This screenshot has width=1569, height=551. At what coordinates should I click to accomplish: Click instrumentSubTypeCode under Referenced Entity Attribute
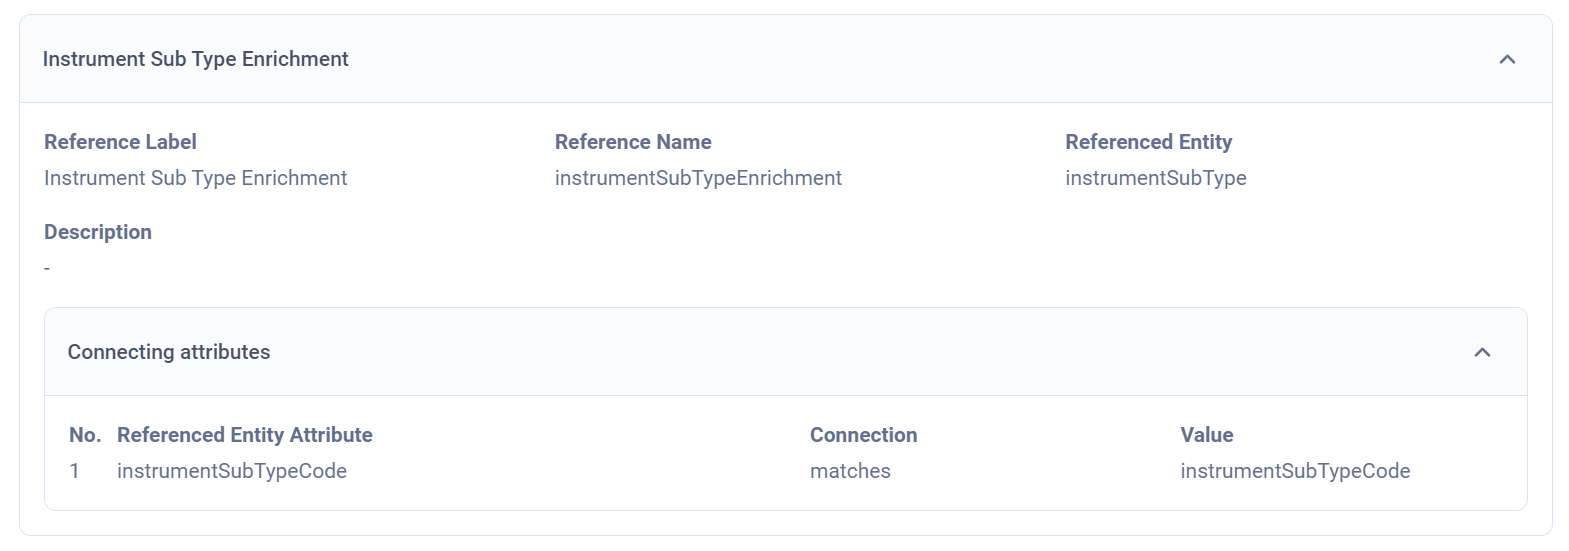click(232, 471)
